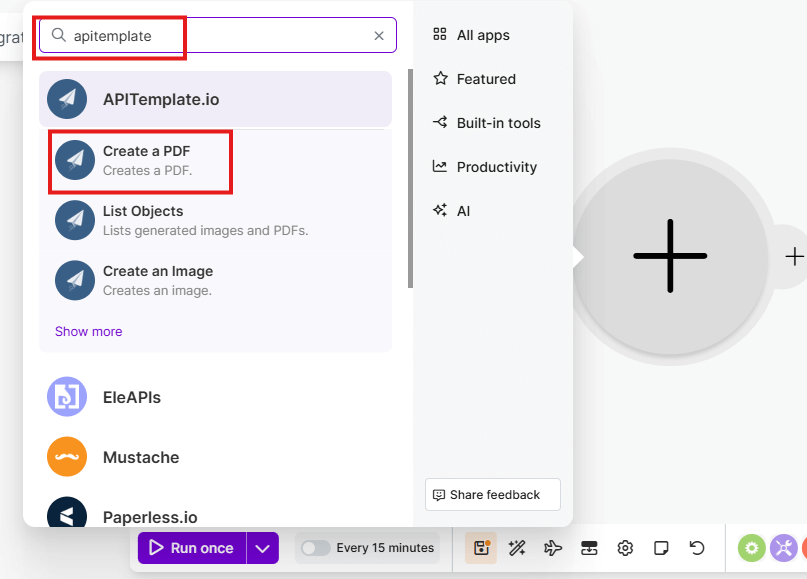
Task: Click the Run once button
Action: click(x=192, y=548)
